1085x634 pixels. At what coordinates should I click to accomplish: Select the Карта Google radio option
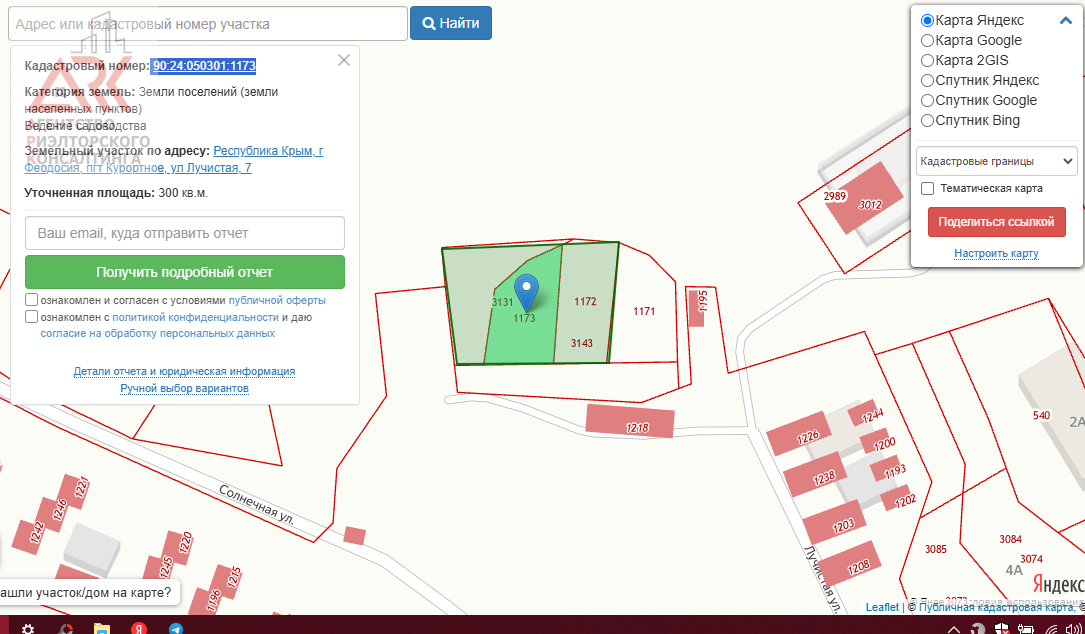point(927,40)
